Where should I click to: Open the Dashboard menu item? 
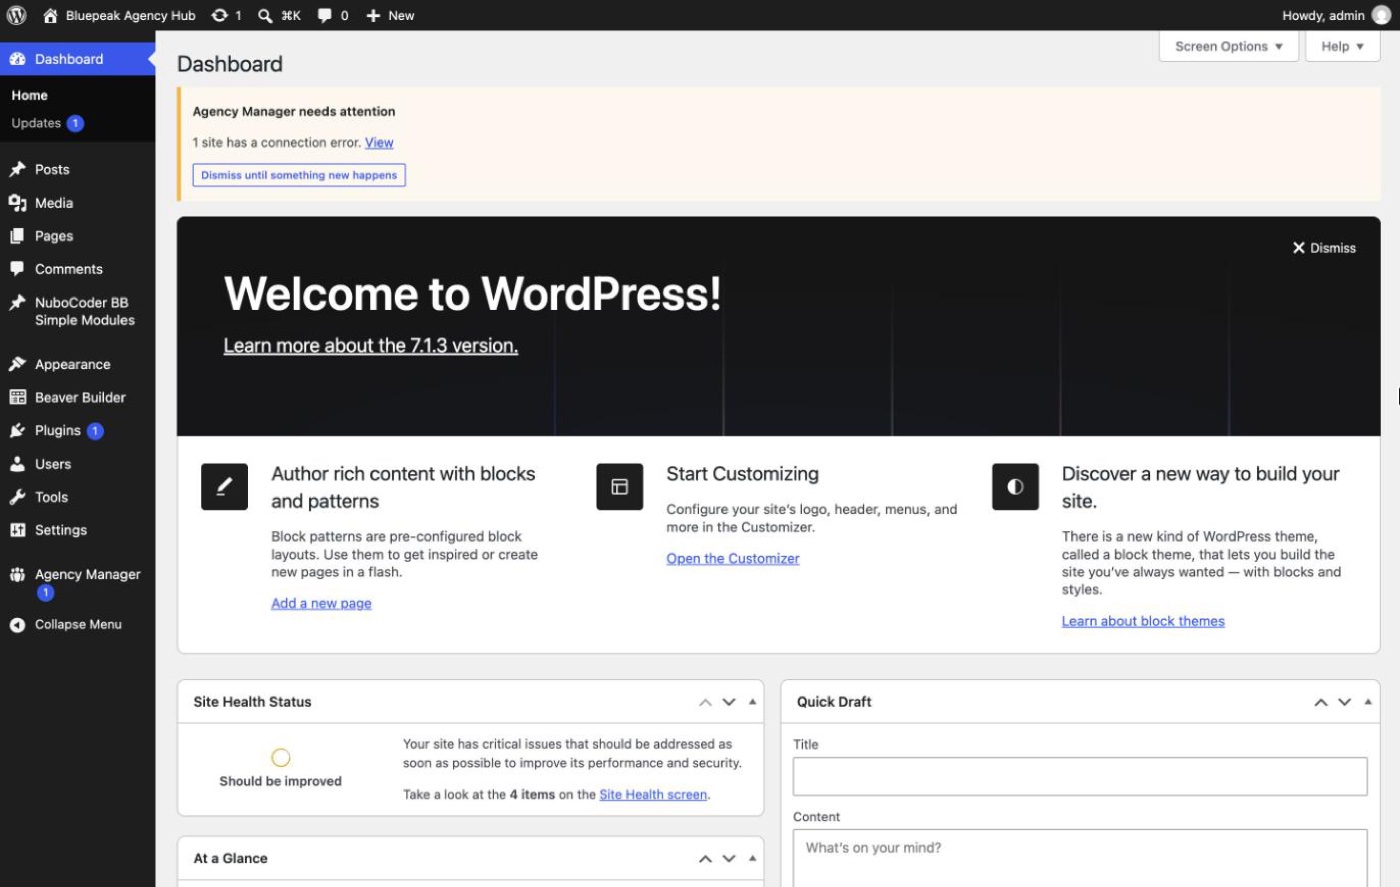point(78,59)
